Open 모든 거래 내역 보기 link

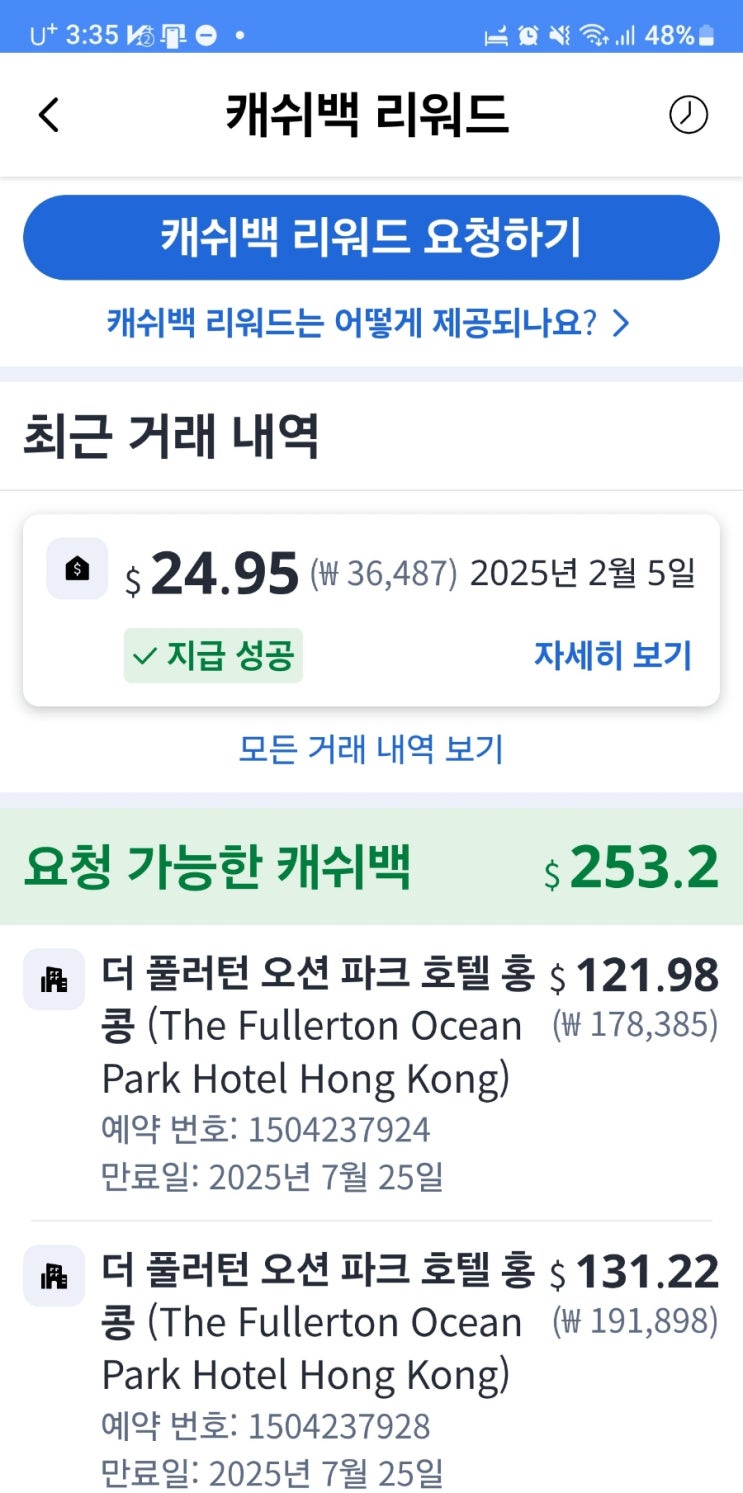(x=371, y=748)
